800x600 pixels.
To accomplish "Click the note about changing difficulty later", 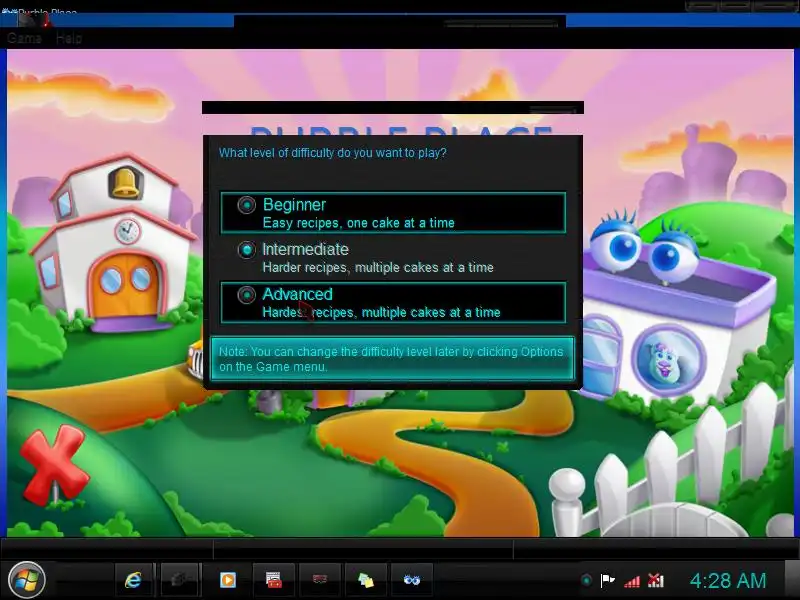I will (x=392, y=359).
